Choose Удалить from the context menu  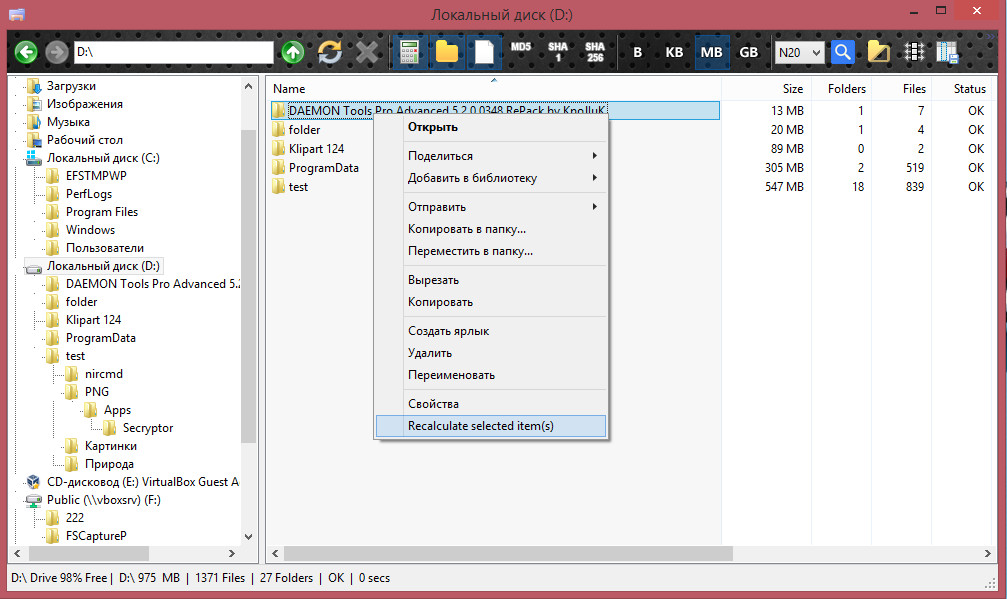click(x=491, y=352)
